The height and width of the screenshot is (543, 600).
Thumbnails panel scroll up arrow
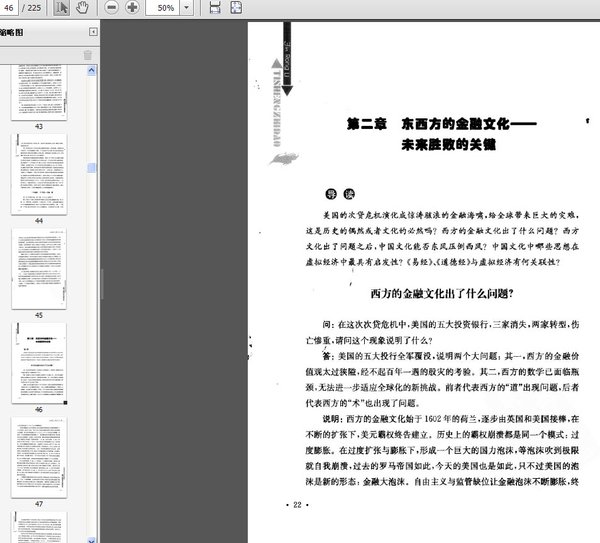coord(91,70)
